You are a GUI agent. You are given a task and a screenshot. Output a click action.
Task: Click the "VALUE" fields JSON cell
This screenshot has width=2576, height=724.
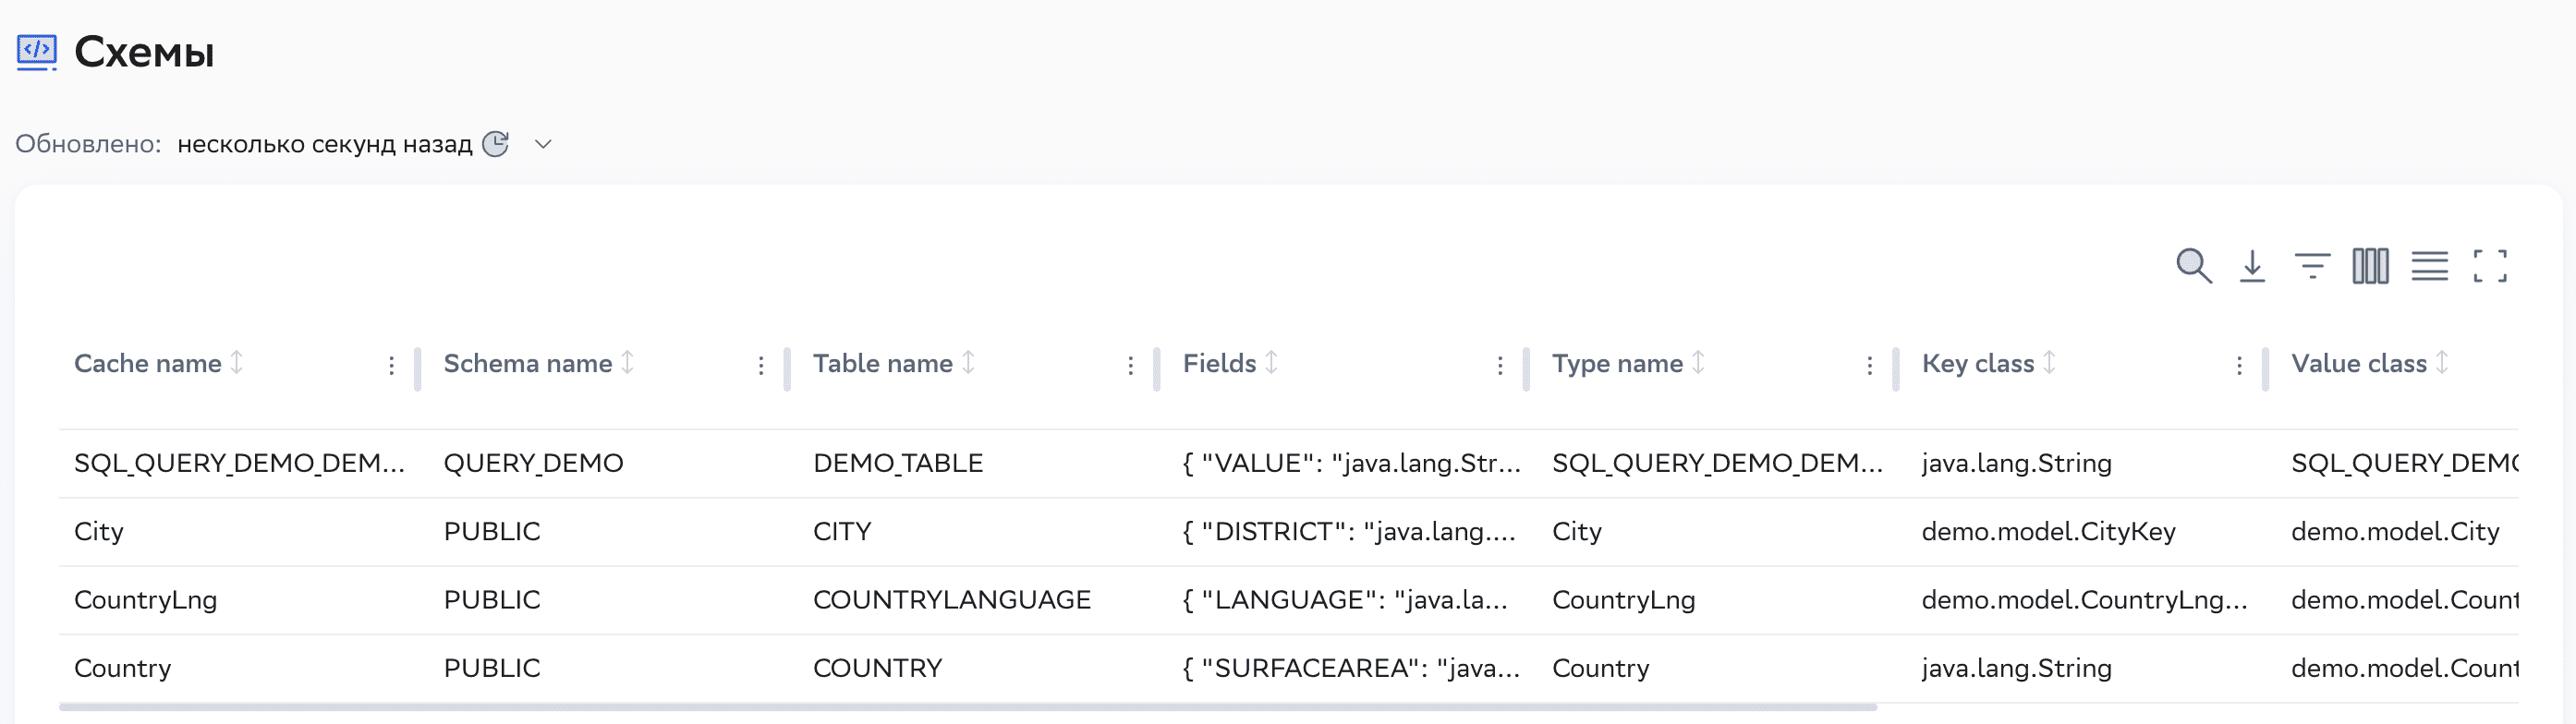click(1352, 463)
